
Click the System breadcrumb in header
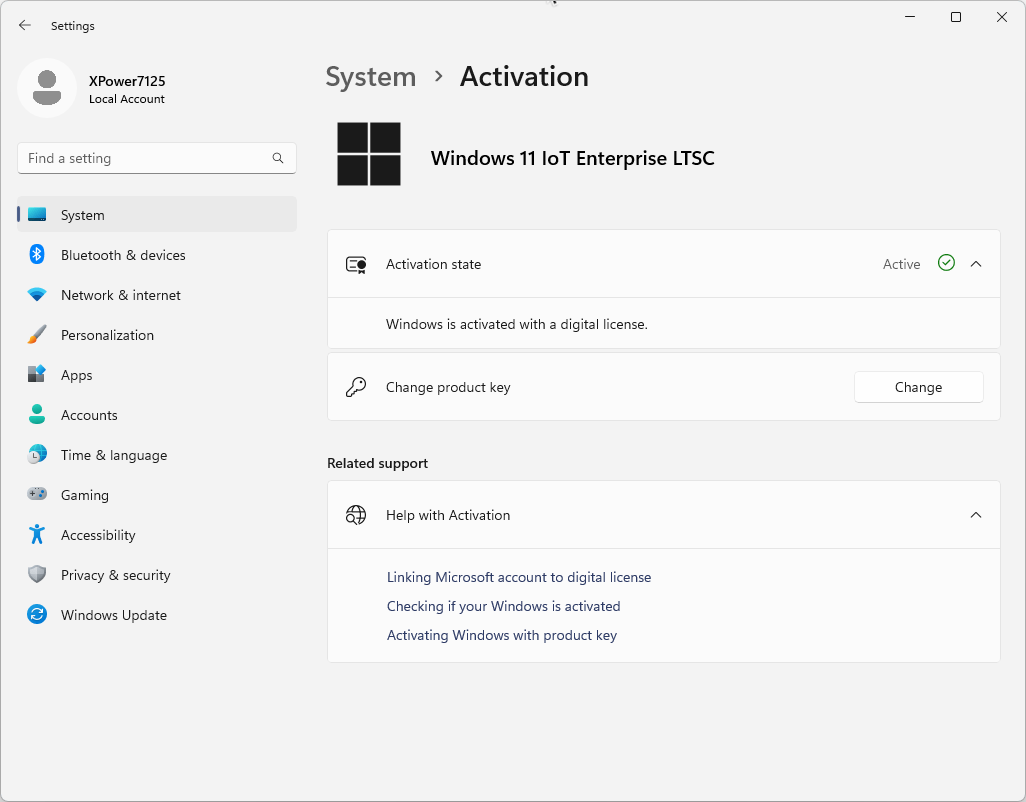coord(371,77)
